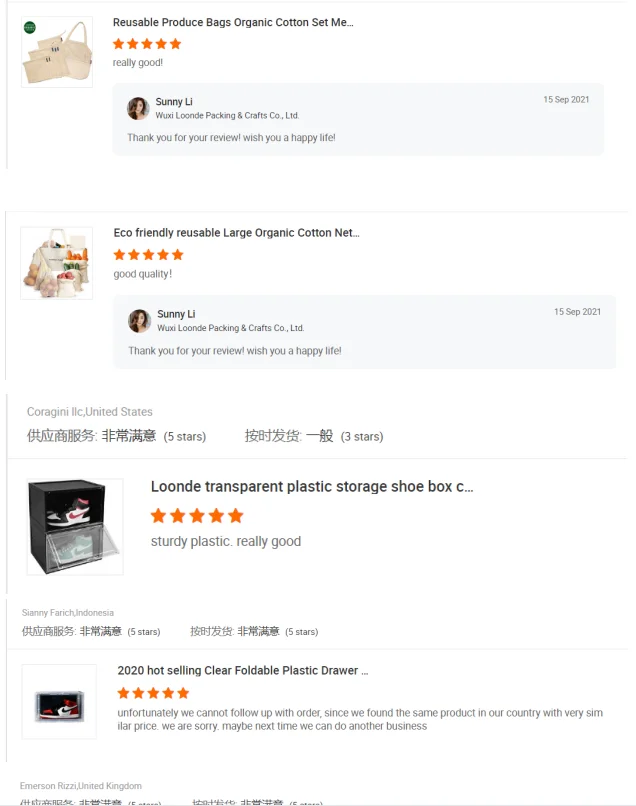Click the star rating under Eco friendly product
The height and width of the screenshot is (806, 636).
149,255
